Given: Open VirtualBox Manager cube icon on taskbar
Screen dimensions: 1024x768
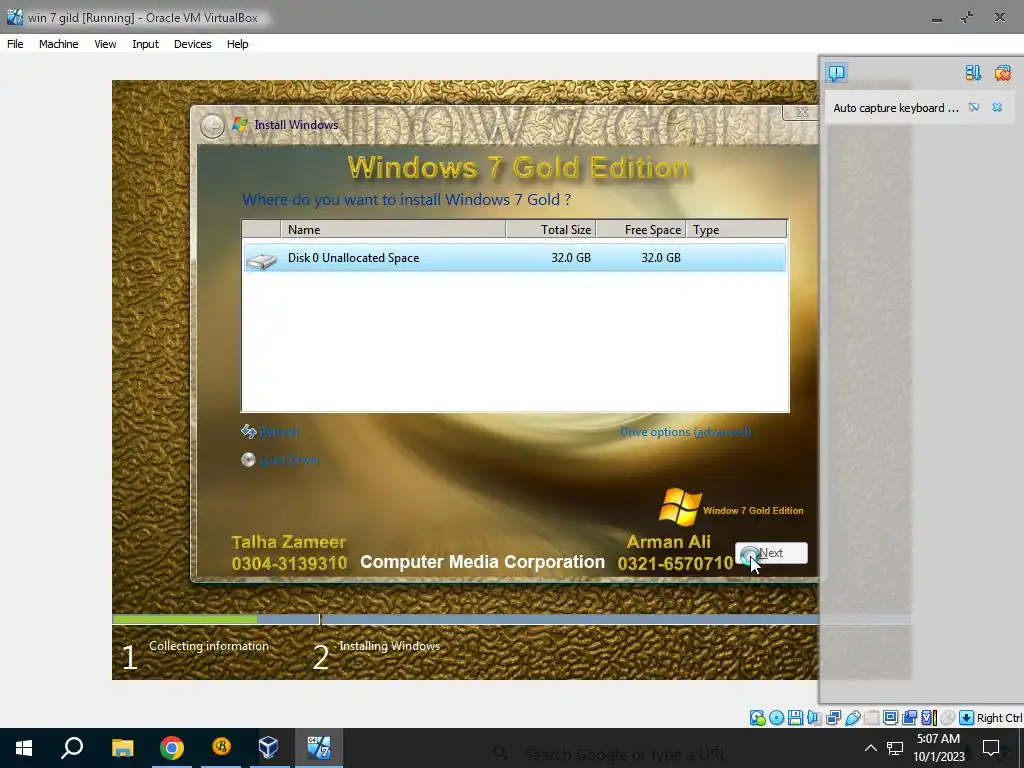Looking at the screenshot, I should pos(268,747).
